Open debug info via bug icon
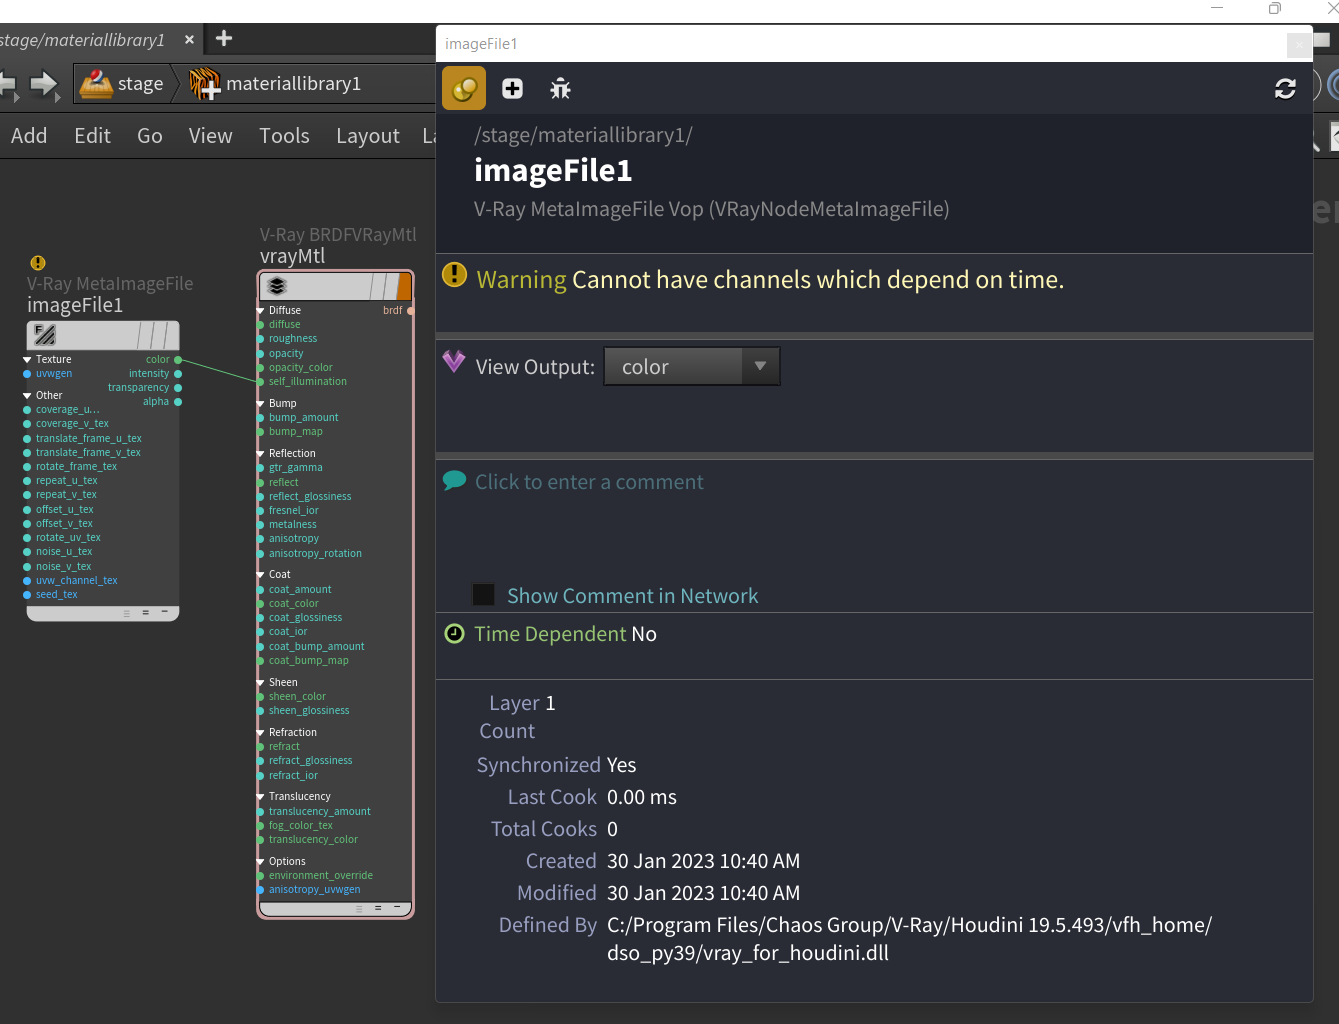Viewport: 1339px width, 1024px height. [x=560, y=88]
